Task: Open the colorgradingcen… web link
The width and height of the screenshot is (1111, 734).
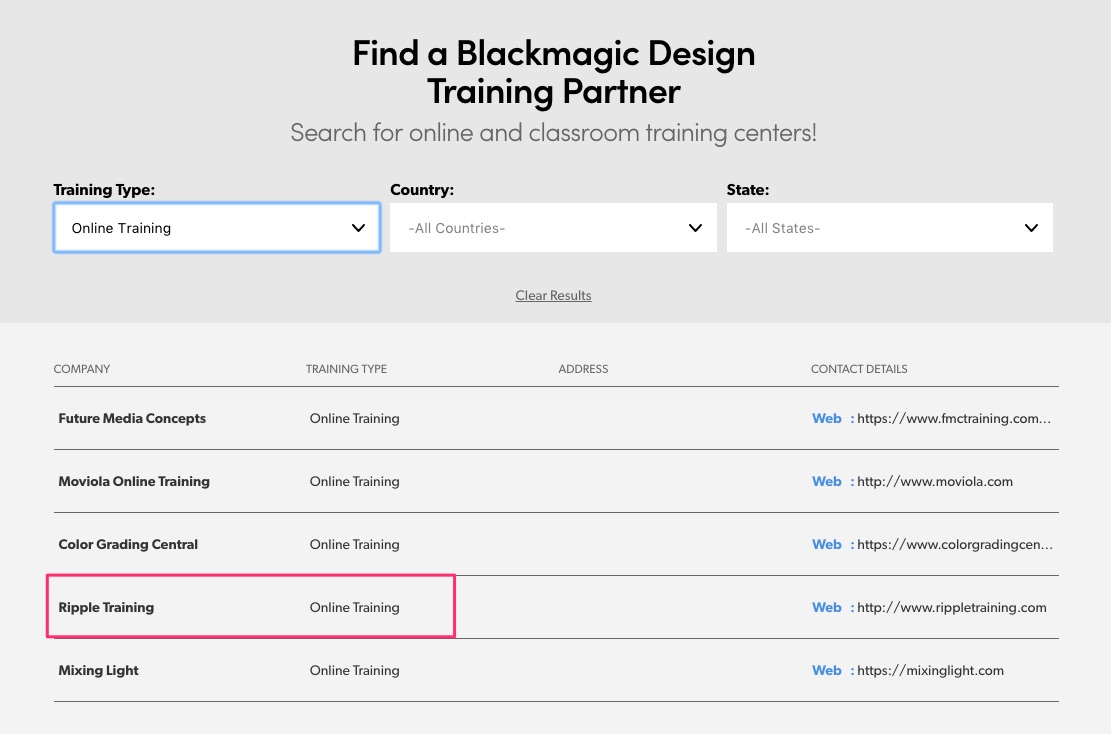Action: pyautogui.click(x=955, y=545)
